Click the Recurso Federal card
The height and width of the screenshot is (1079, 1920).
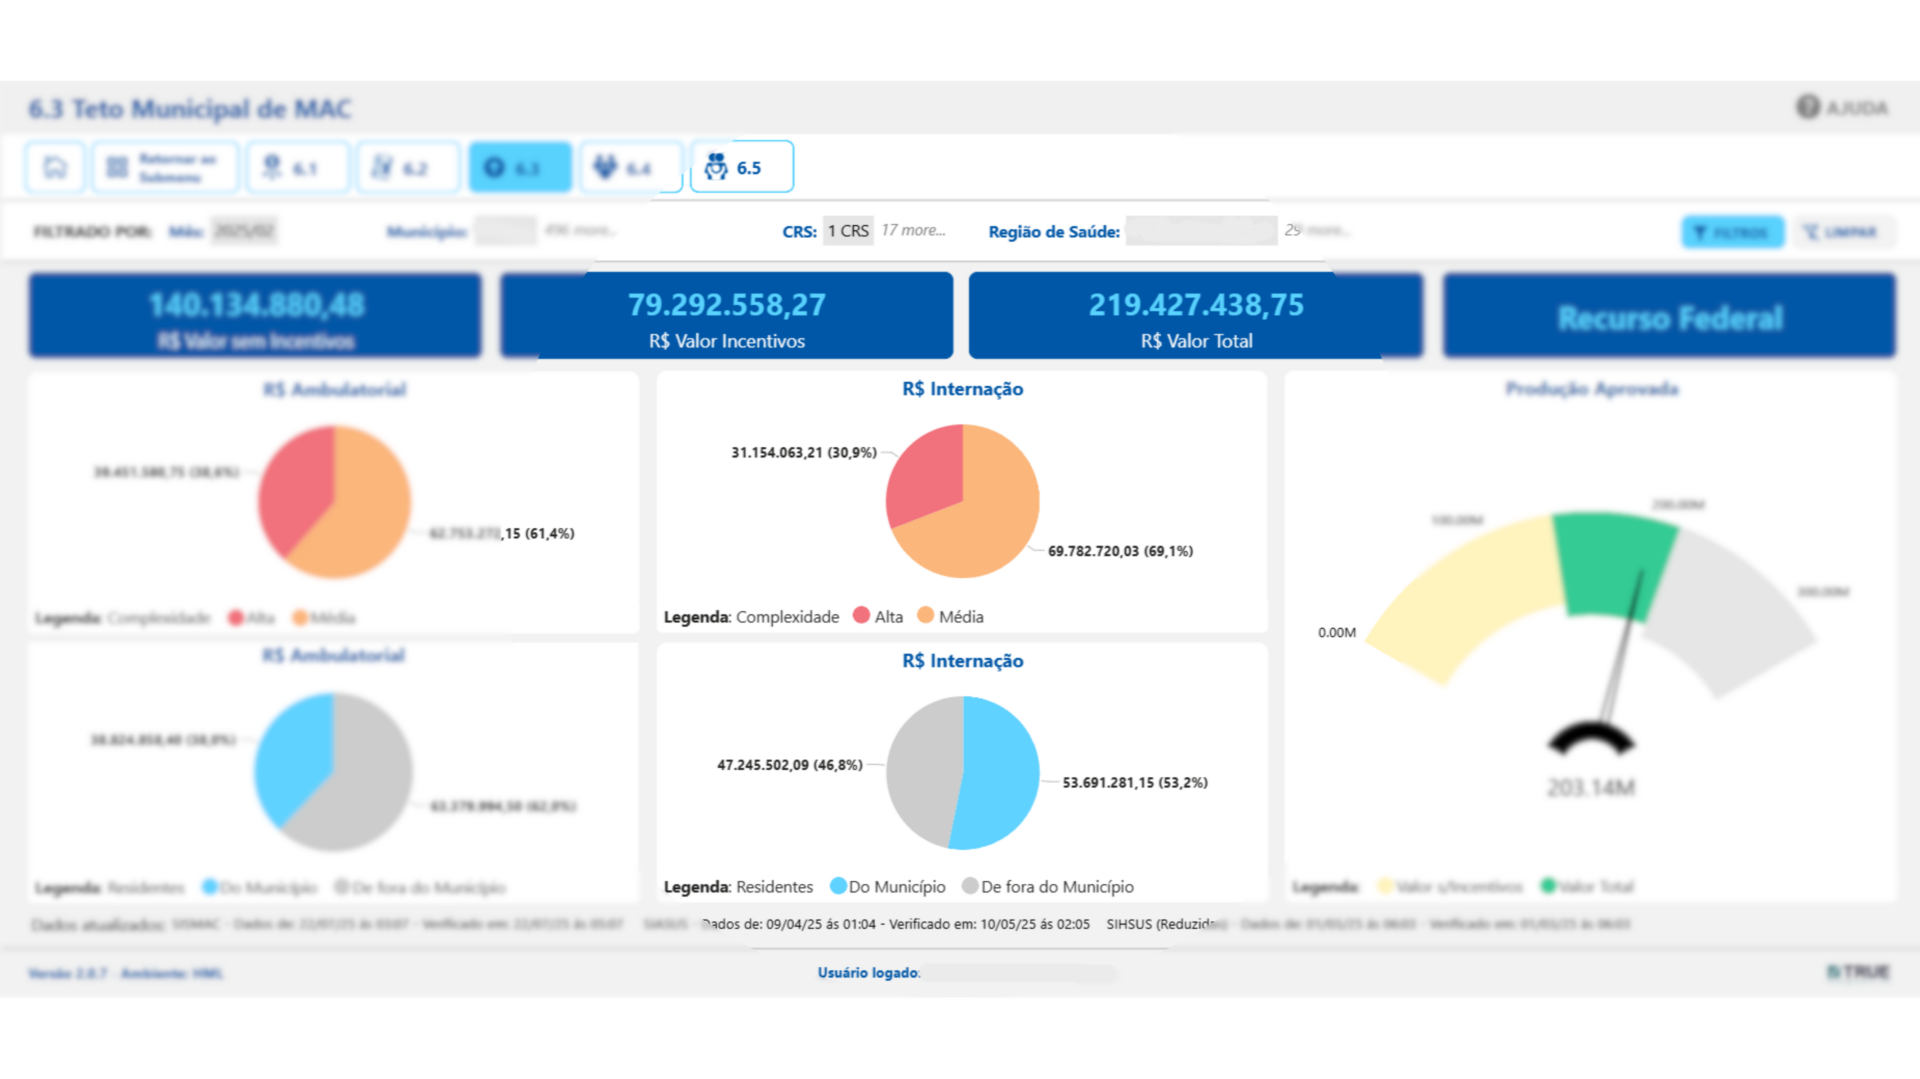coord(1668,316)
